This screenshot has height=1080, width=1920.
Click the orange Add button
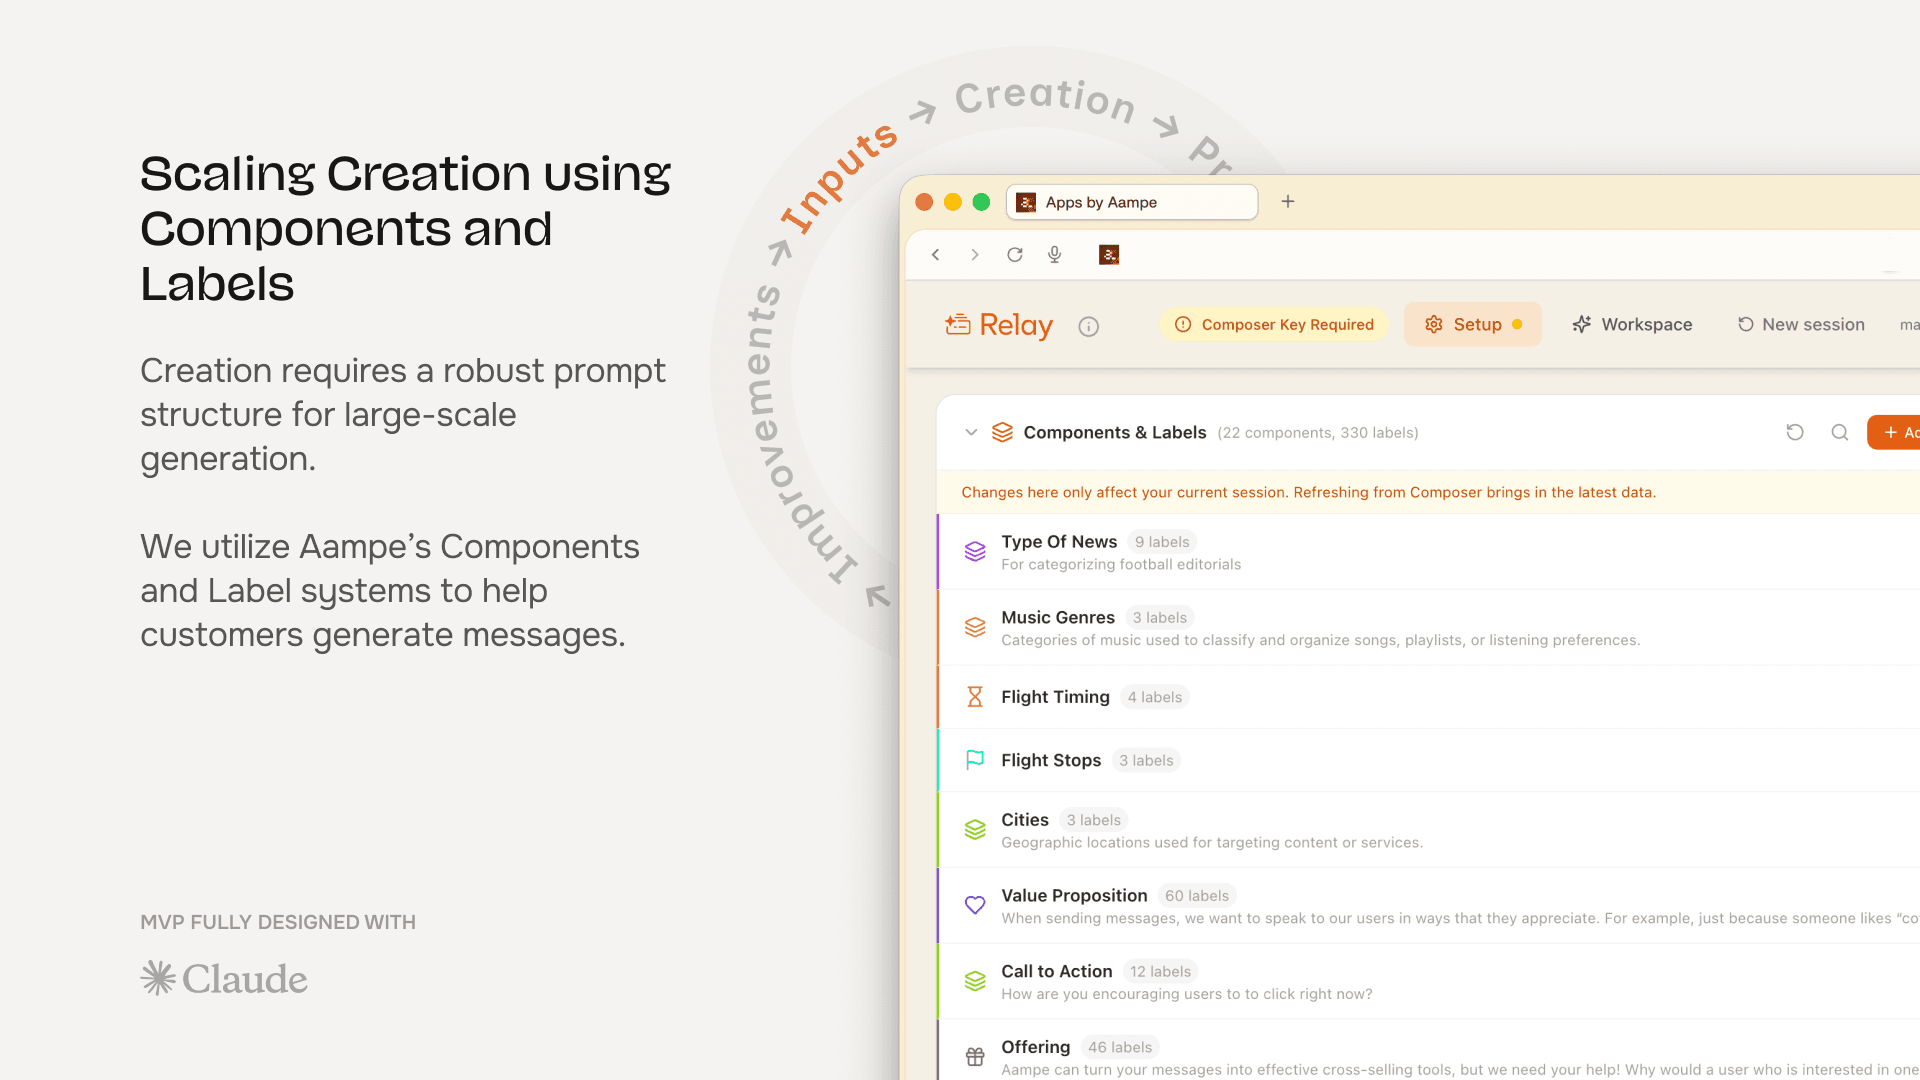point(1894,432)
